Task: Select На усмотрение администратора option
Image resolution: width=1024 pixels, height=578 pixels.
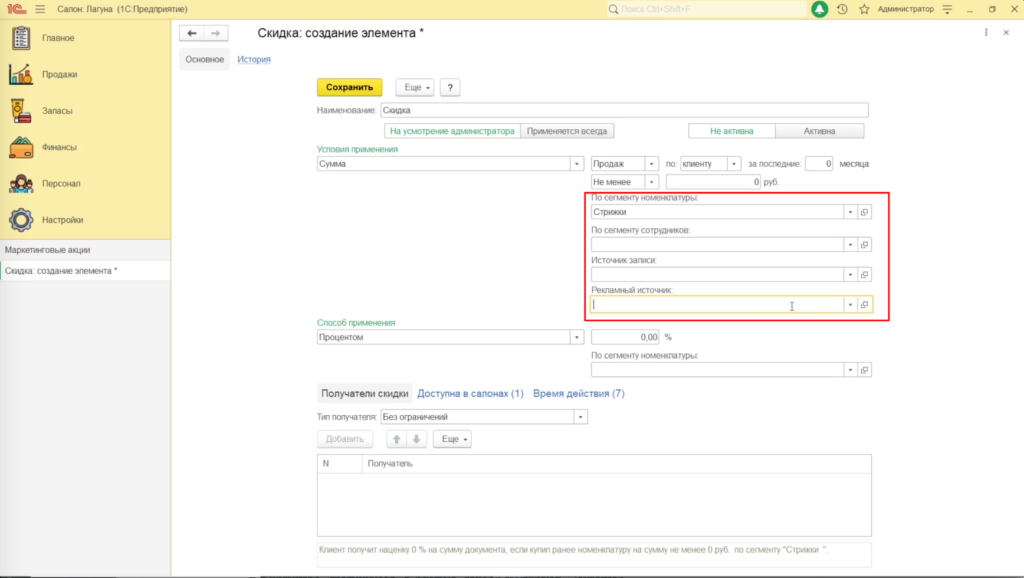Action: (x=452, y=131)
